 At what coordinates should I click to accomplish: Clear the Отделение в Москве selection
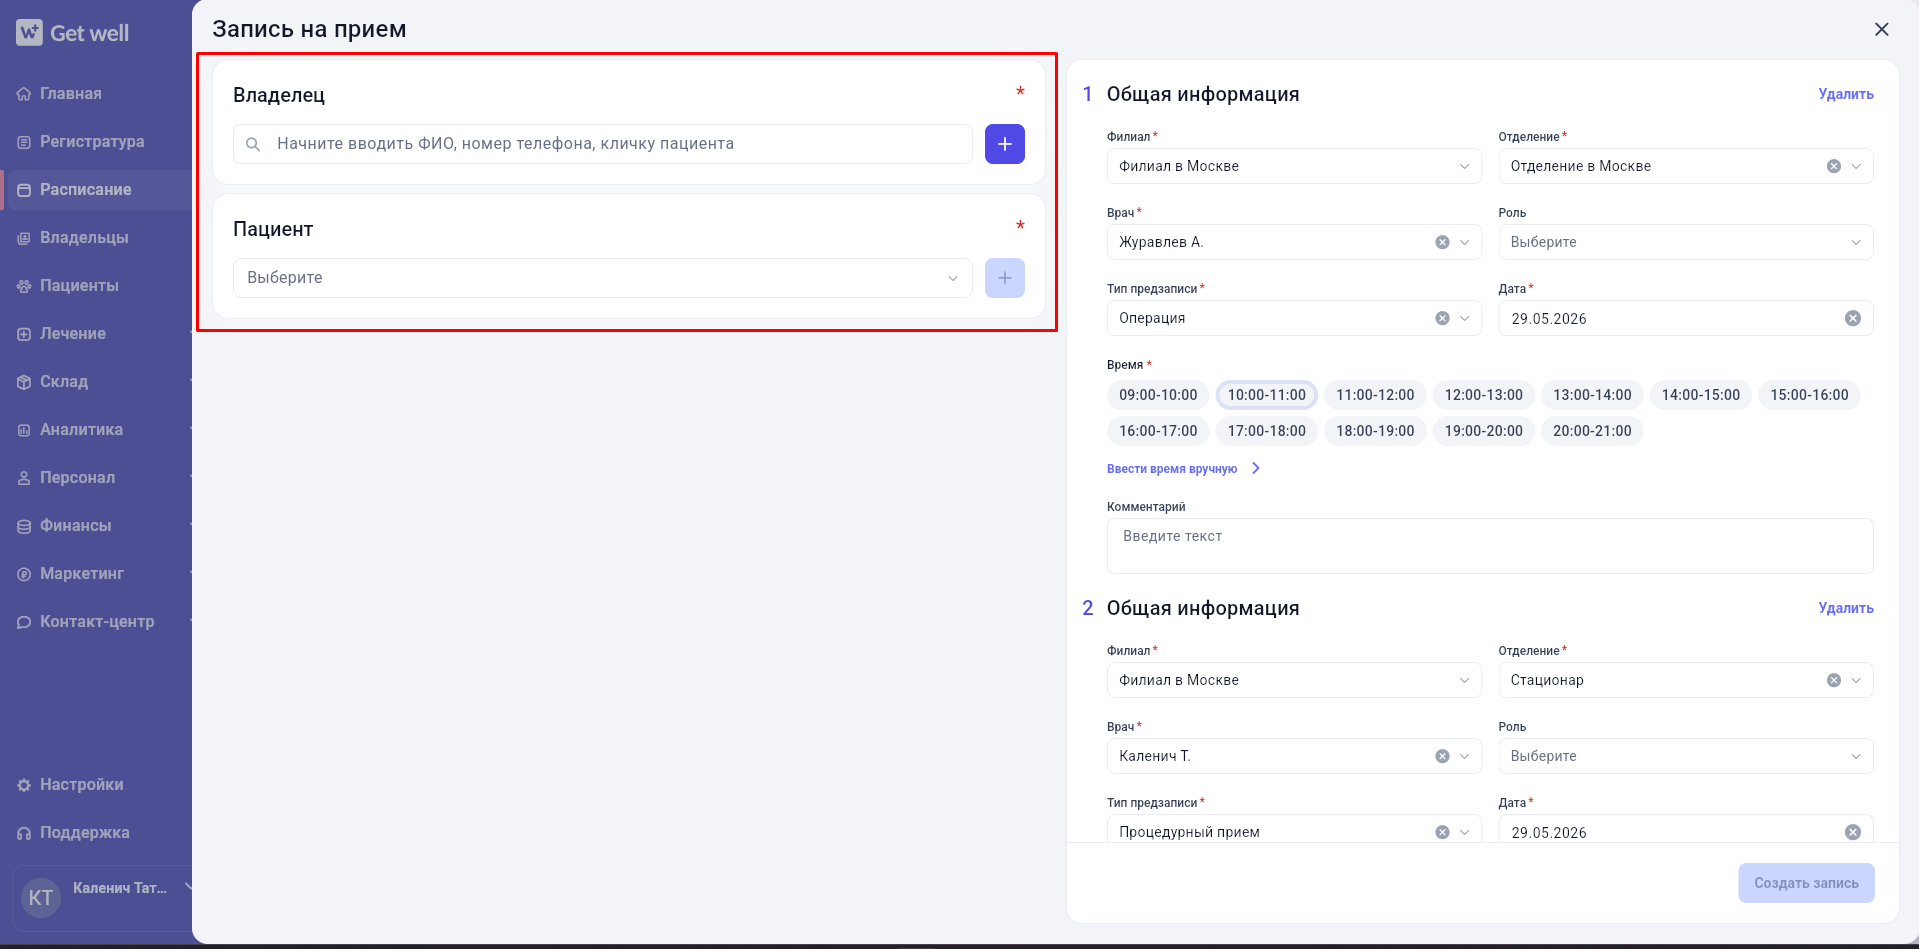pos(1834,166)
